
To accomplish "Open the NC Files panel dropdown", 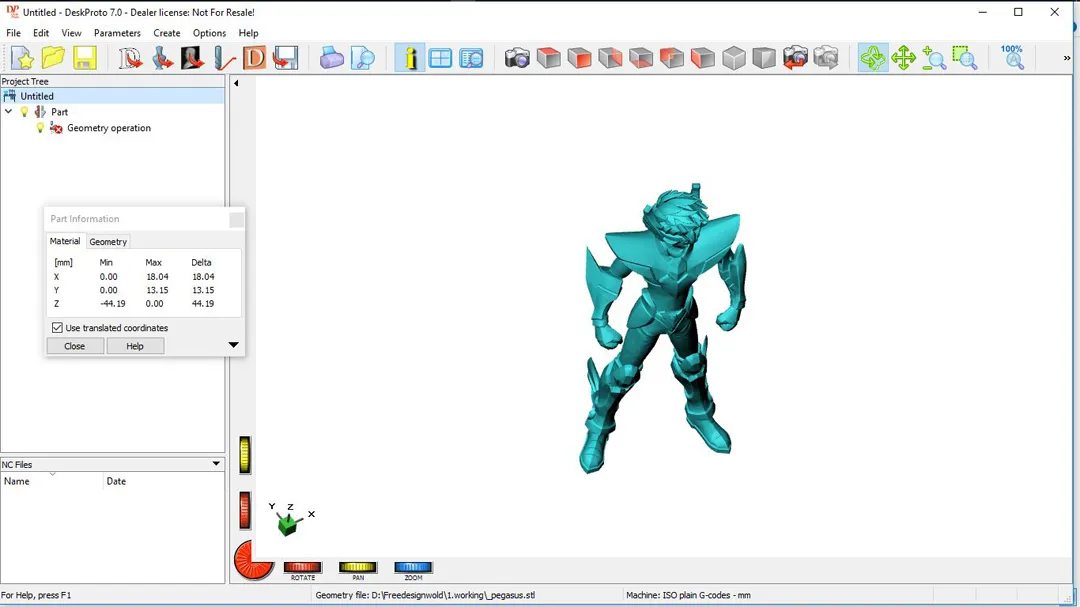I will click(x=216, y=464).
